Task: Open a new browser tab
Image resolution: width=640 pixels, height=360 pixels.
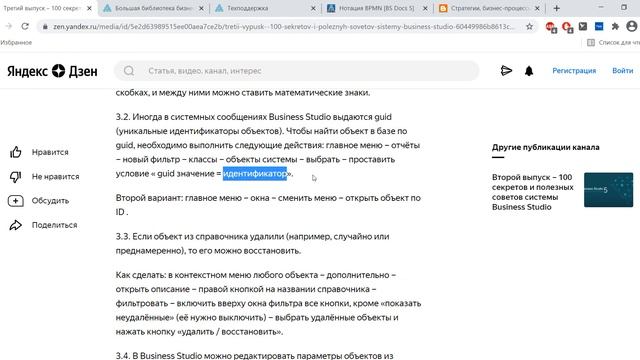Action: point(557,8)
